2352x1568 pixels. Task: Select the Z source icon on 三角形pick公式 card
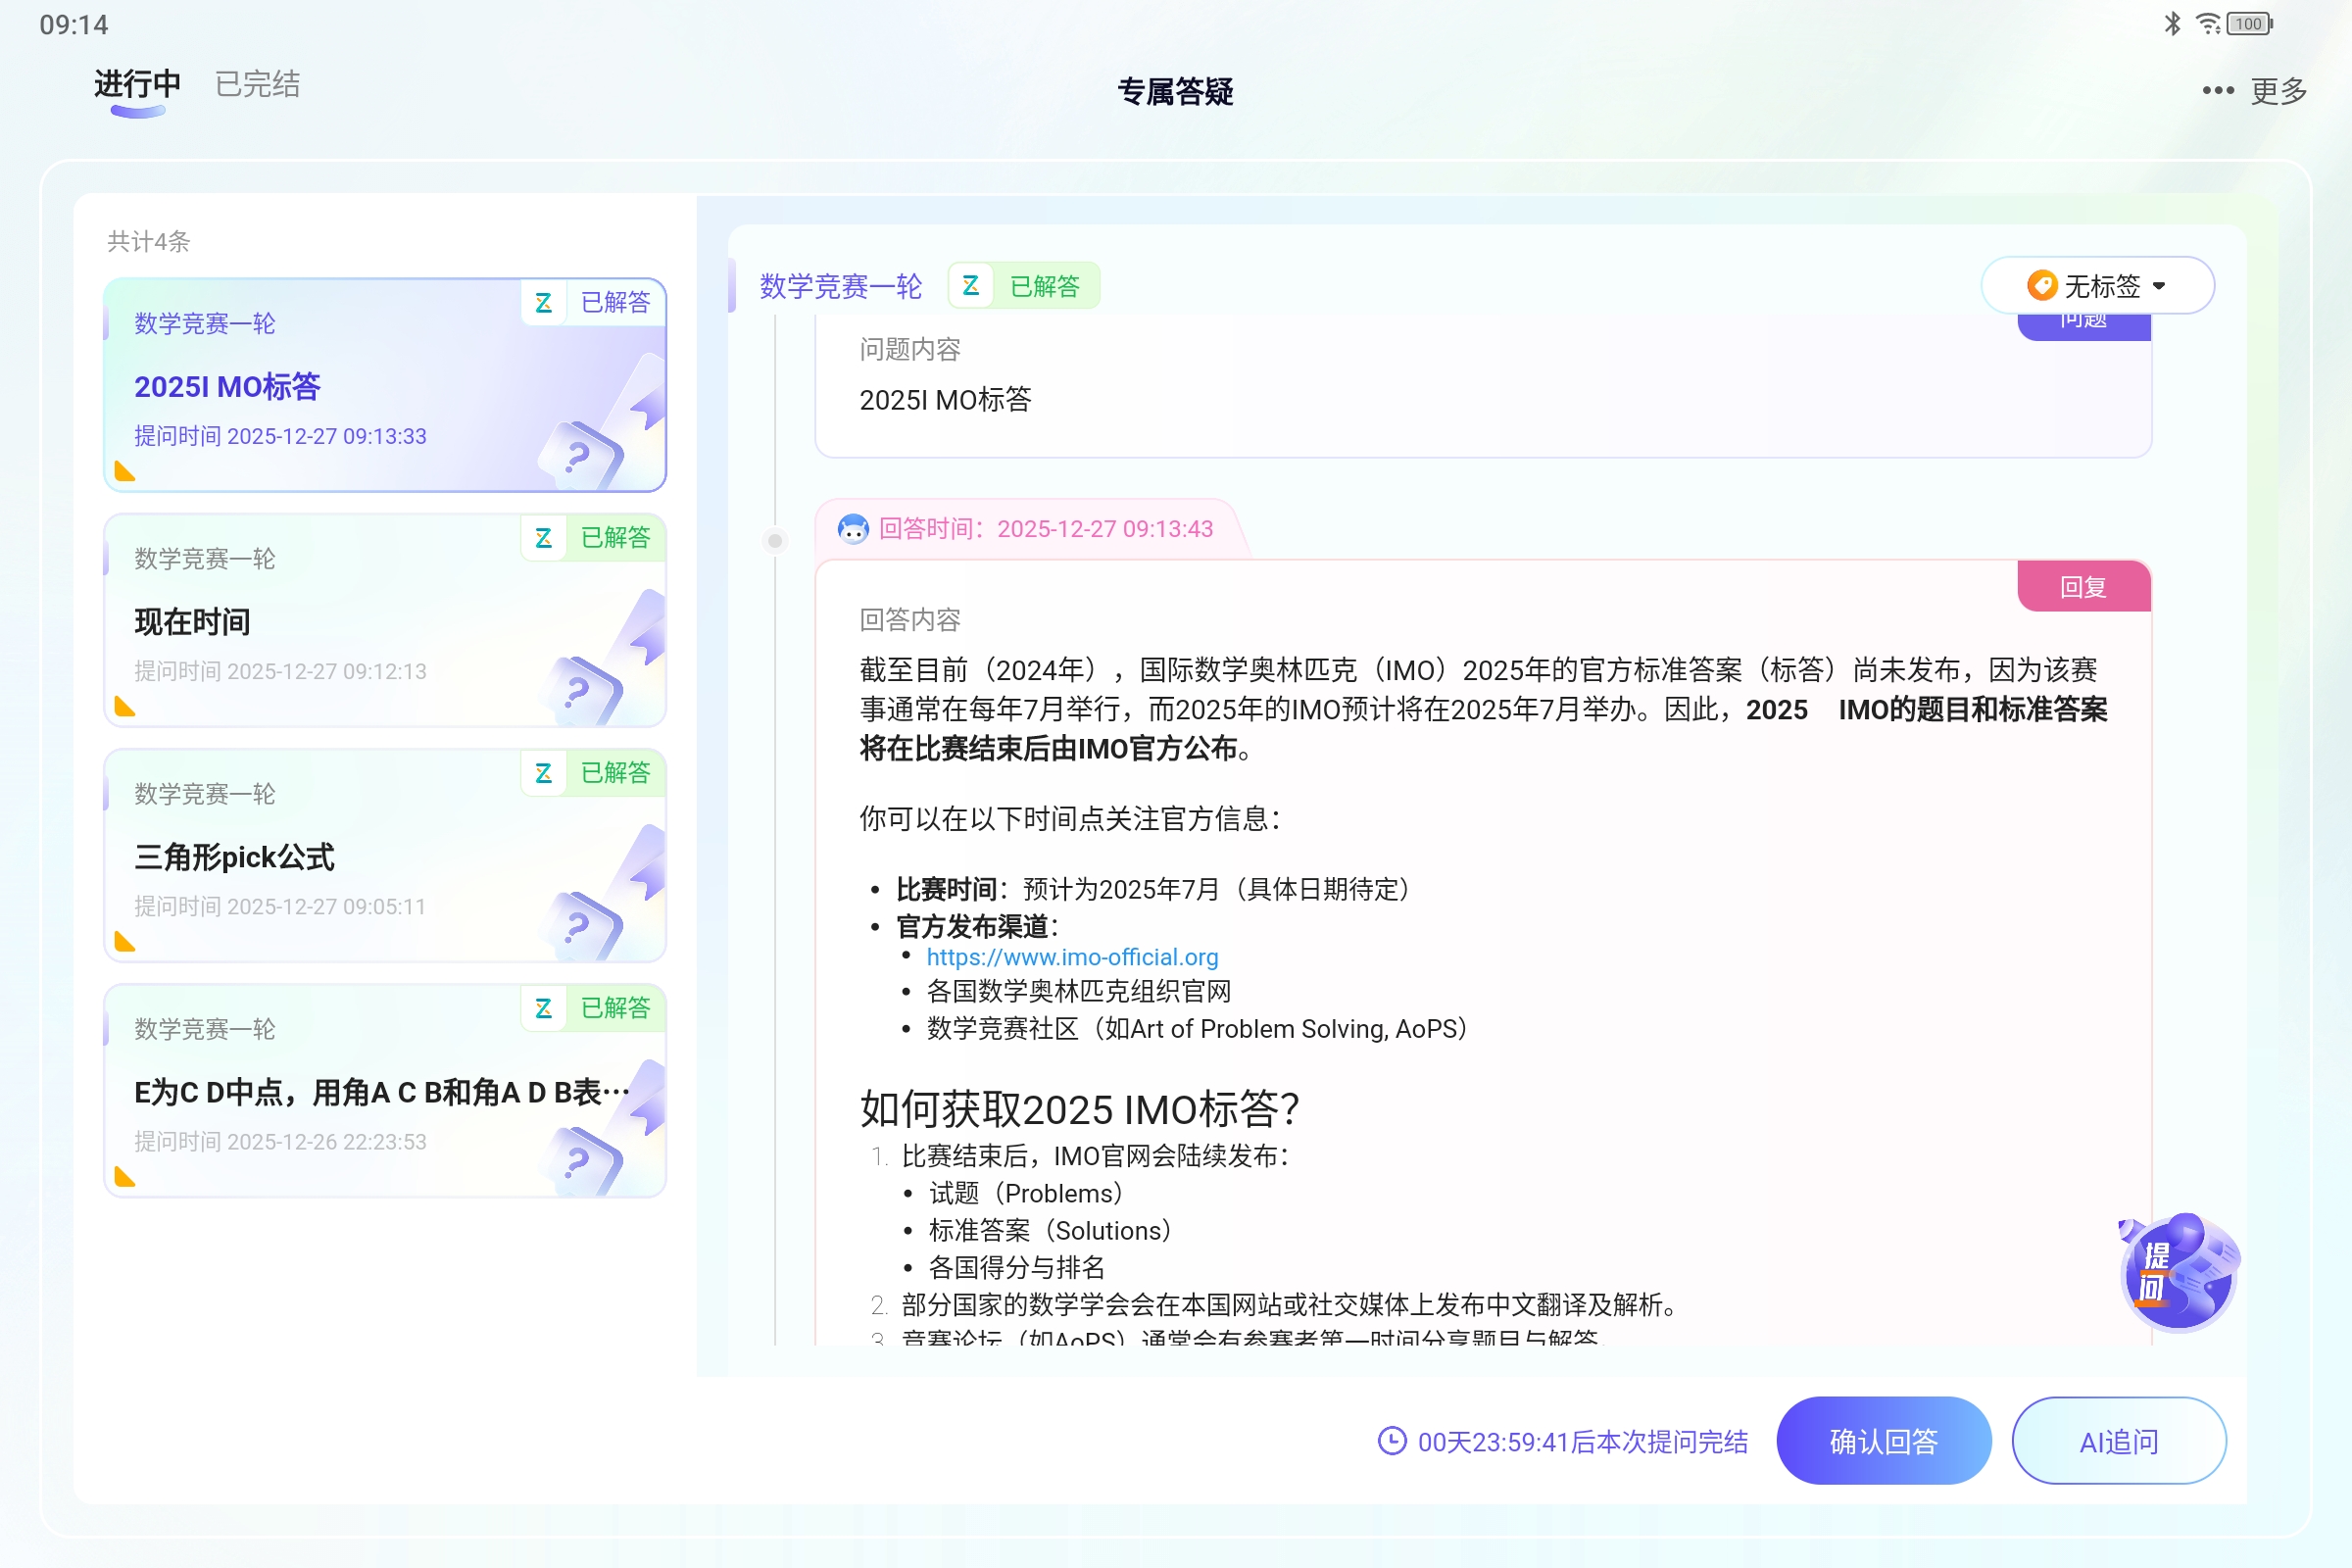544,773
